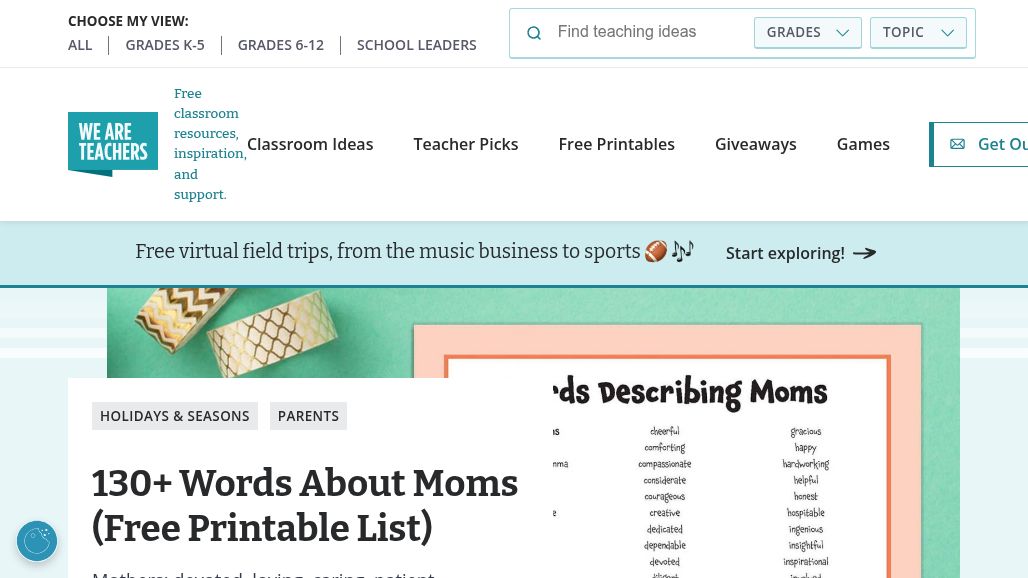Go to Free Printables
Viewport: 1028px width, 578px height.
[617, 144]
